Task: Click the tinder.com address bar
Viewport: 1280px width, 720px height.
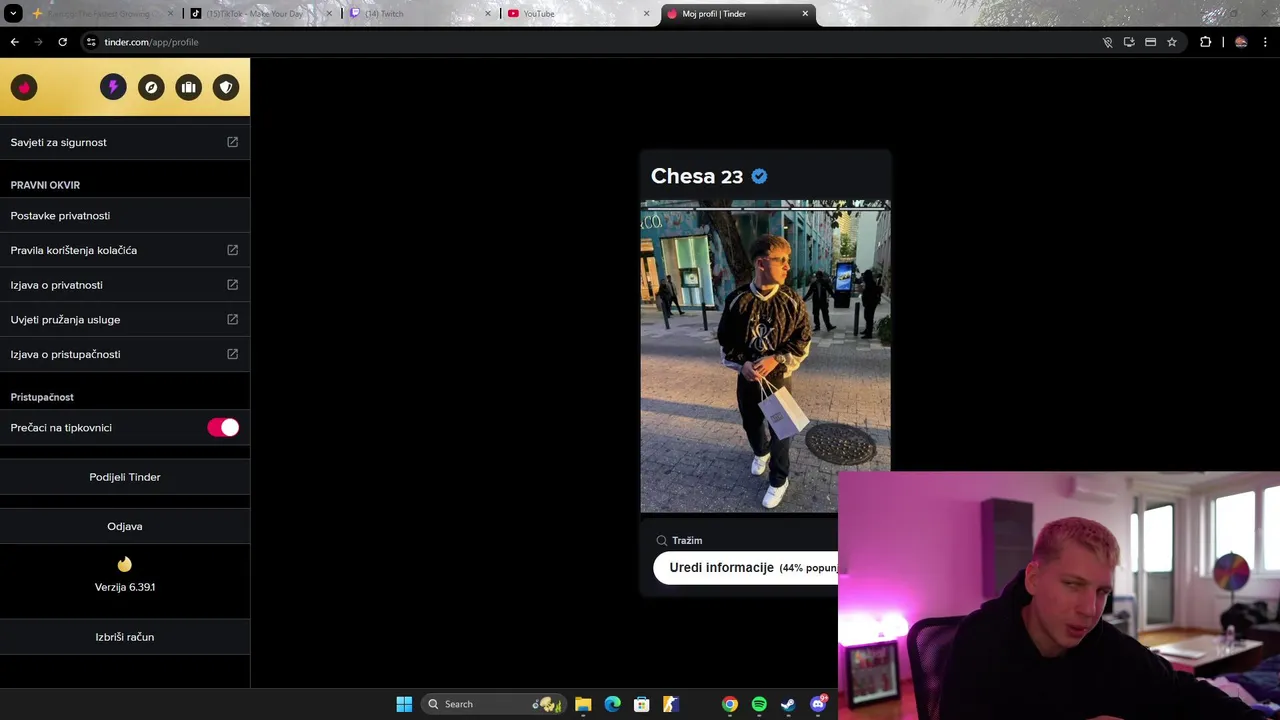Action: pos(590,42)
